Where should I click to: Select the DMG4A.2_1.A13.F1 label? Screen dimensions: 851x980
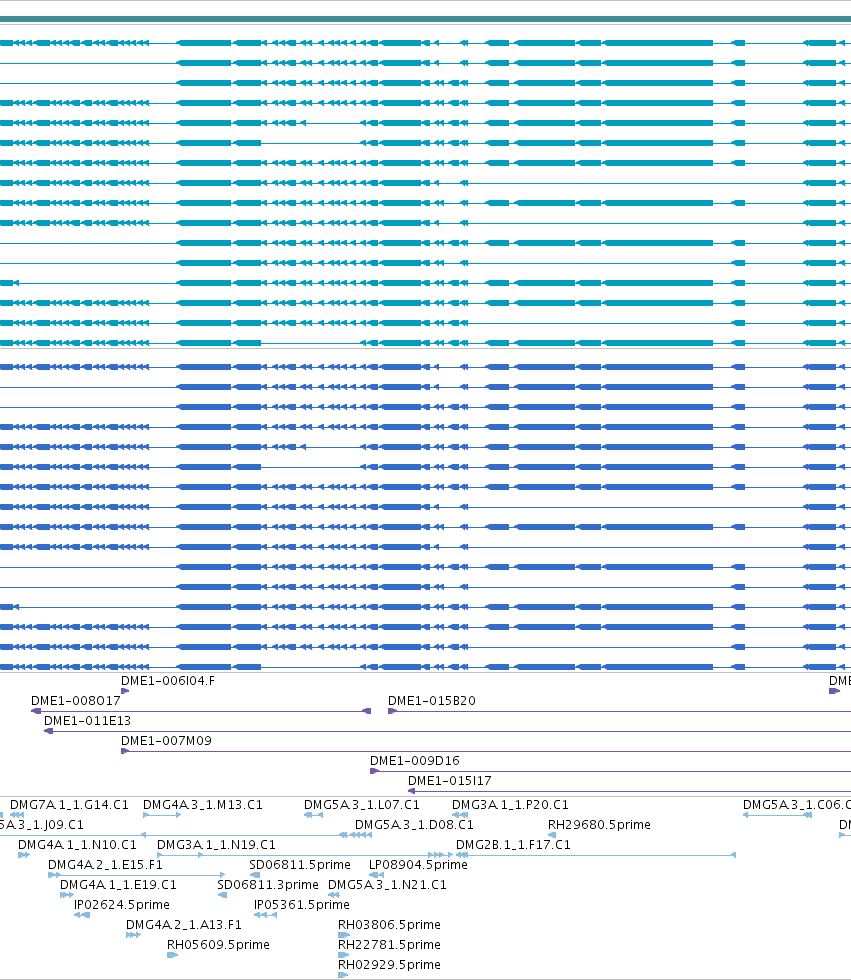click(x=184, y=924)
